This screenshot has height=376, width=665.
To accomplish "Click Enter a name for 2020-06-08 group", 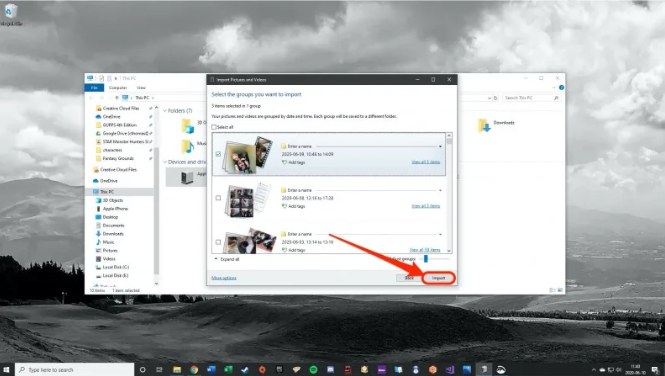I will [299, 190].
